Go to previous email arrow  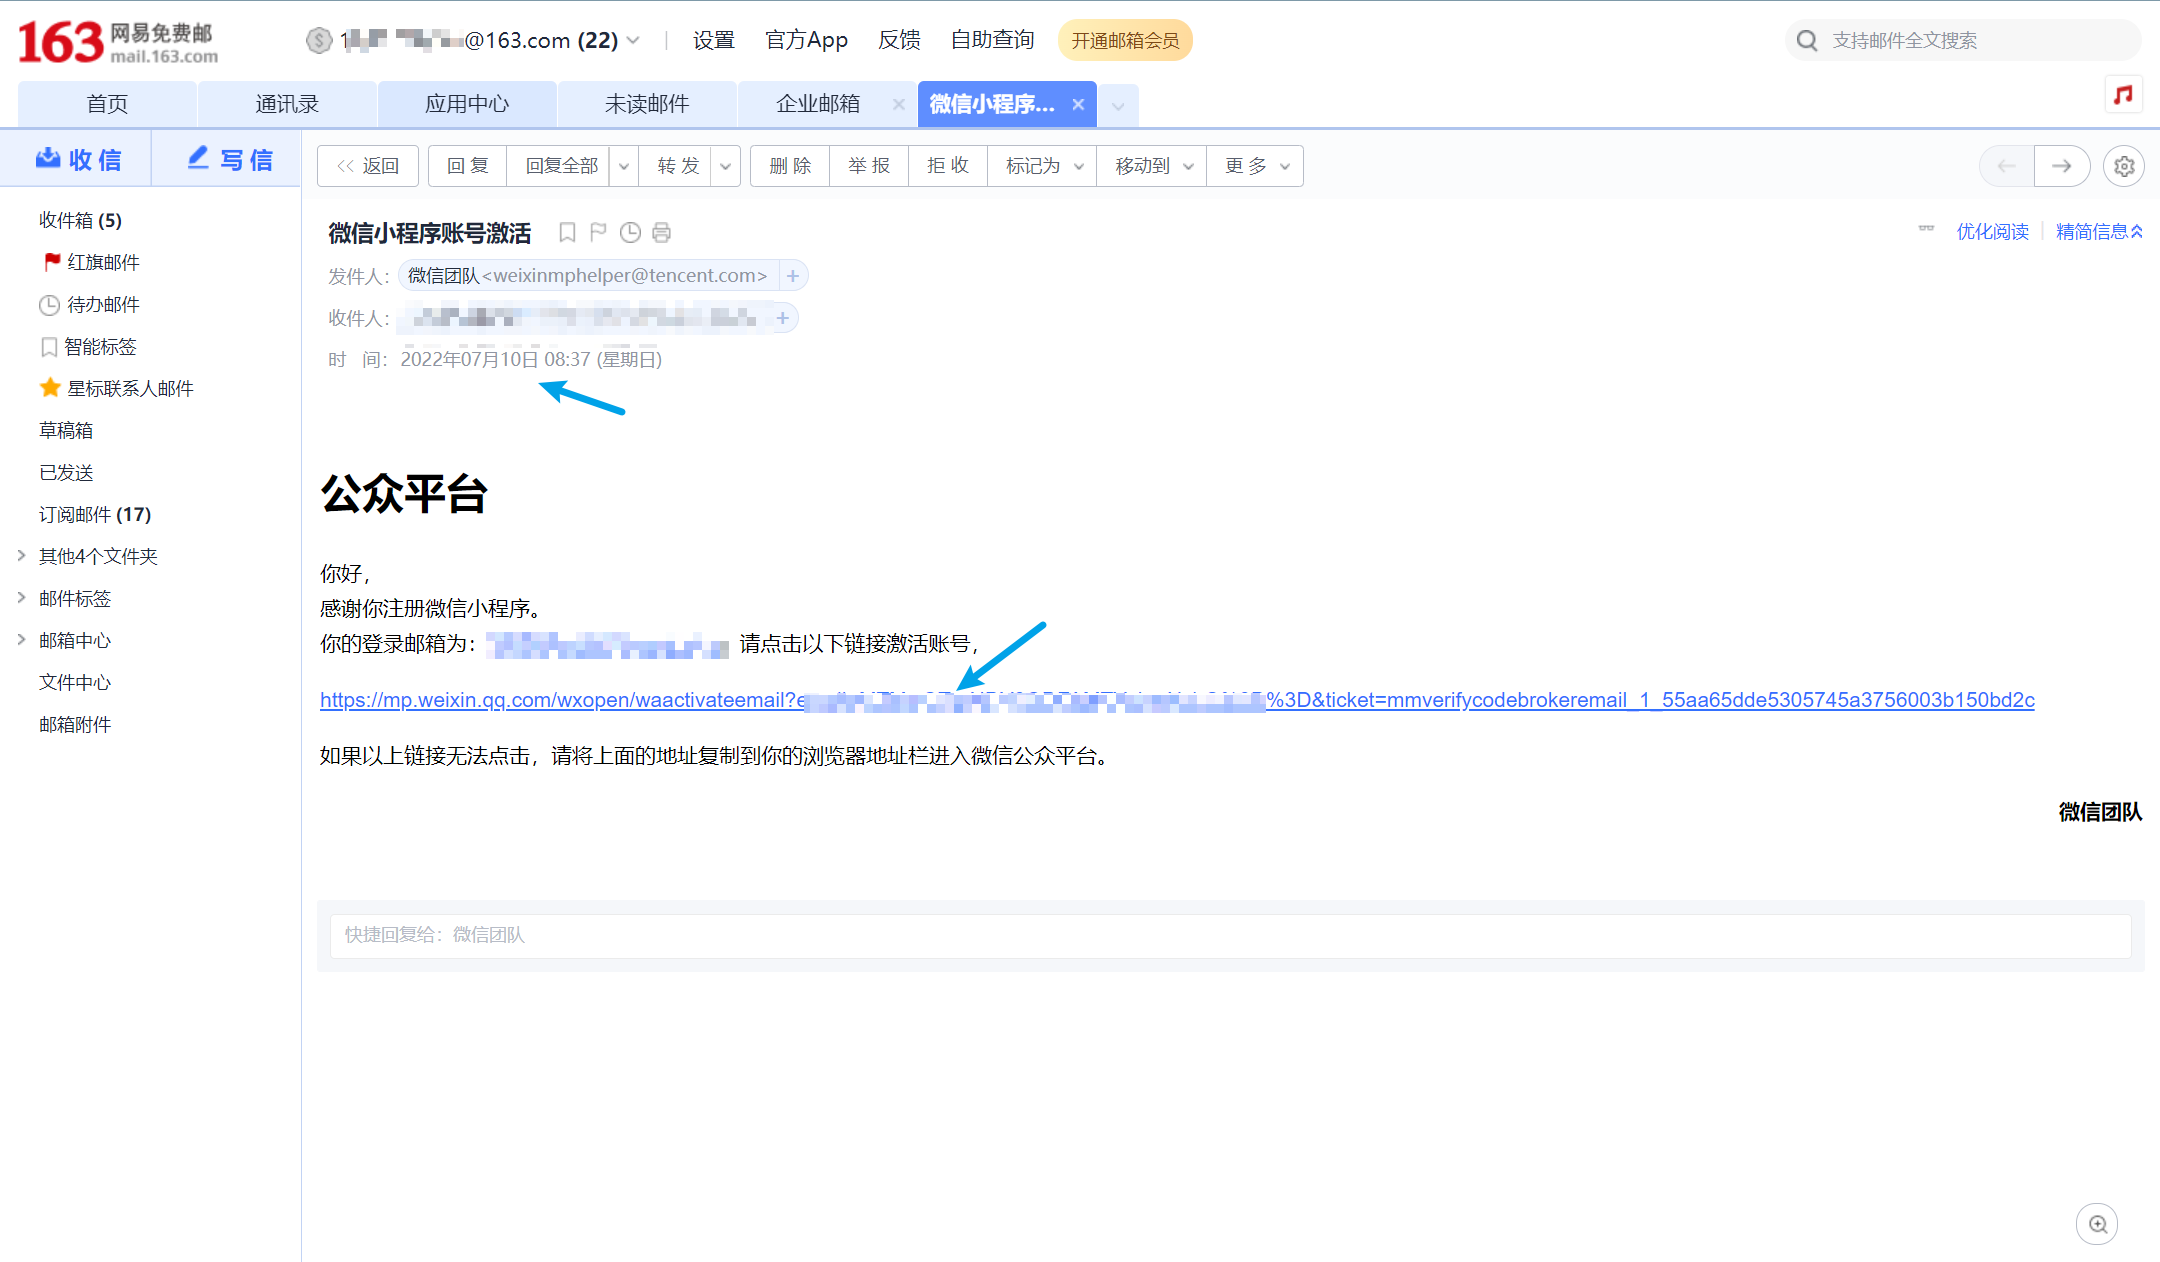2006,166
